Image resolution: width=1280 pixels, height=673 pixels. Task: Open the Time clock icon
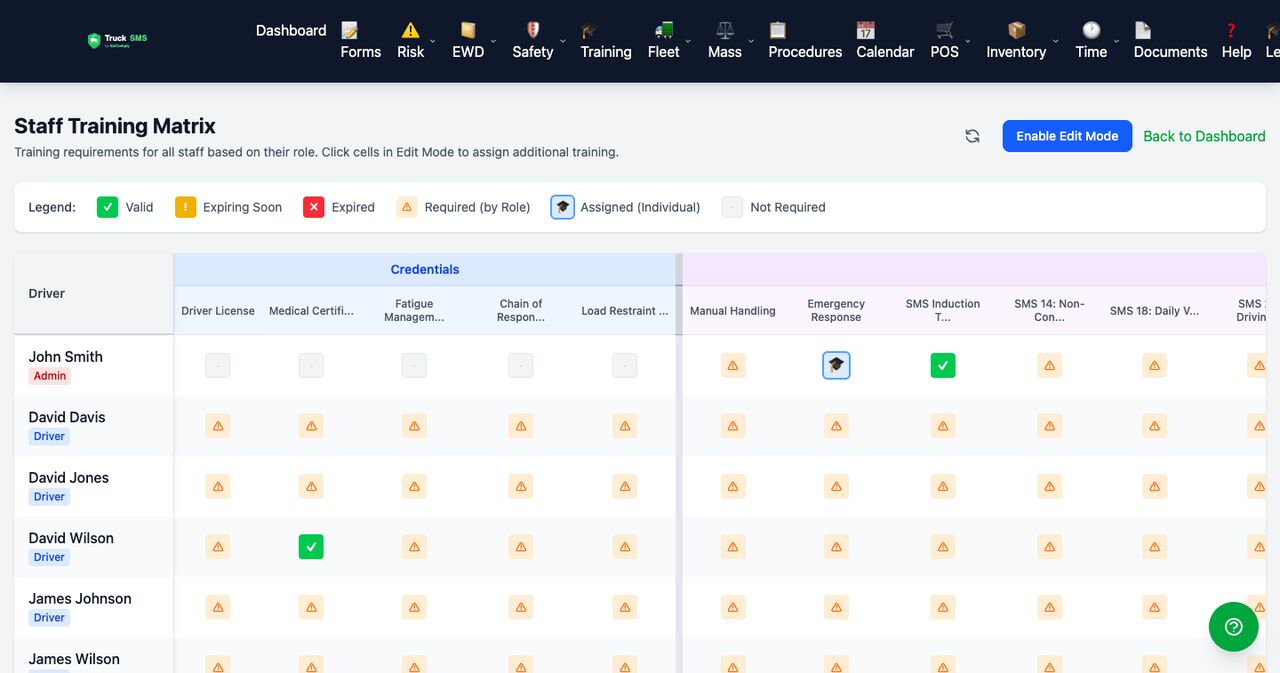click(x=1091, y=30)
